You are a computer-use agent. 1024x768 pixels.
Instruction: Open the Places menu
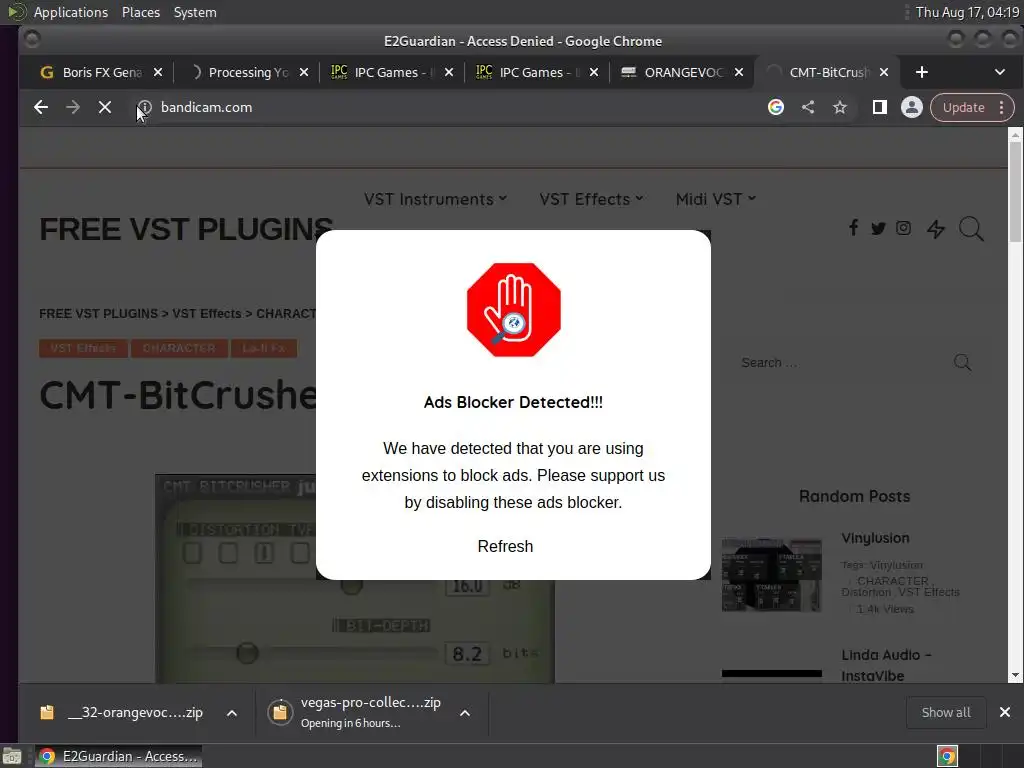click(140, 12)
